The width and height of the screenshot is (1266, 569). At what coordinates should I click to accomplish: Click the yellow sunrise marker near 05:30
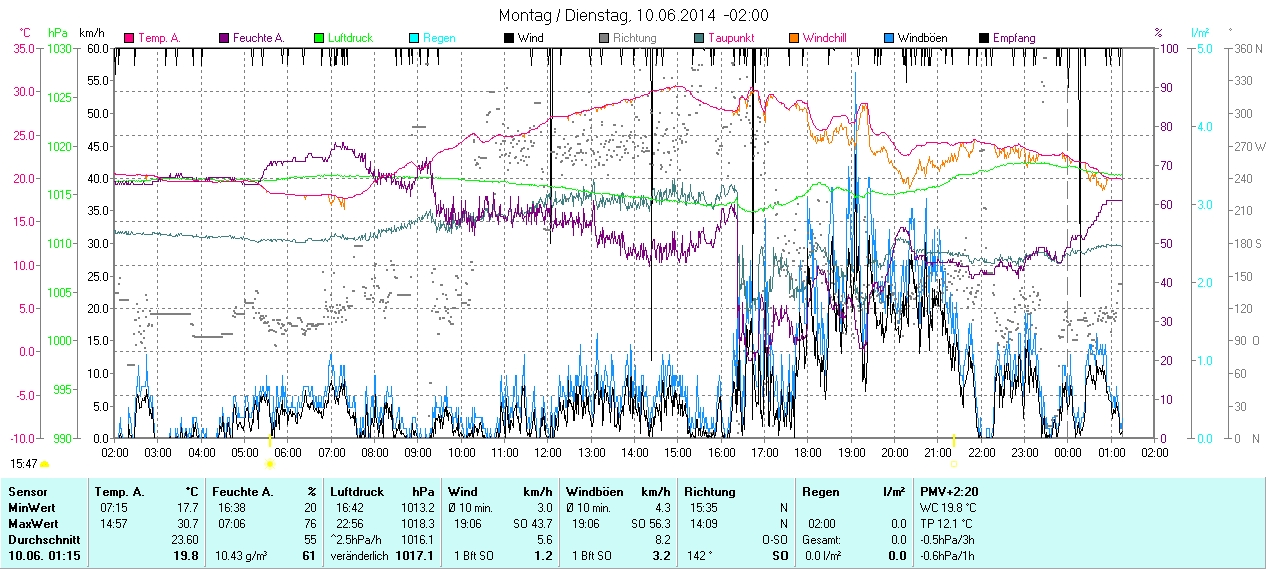(x=269, y=464)
